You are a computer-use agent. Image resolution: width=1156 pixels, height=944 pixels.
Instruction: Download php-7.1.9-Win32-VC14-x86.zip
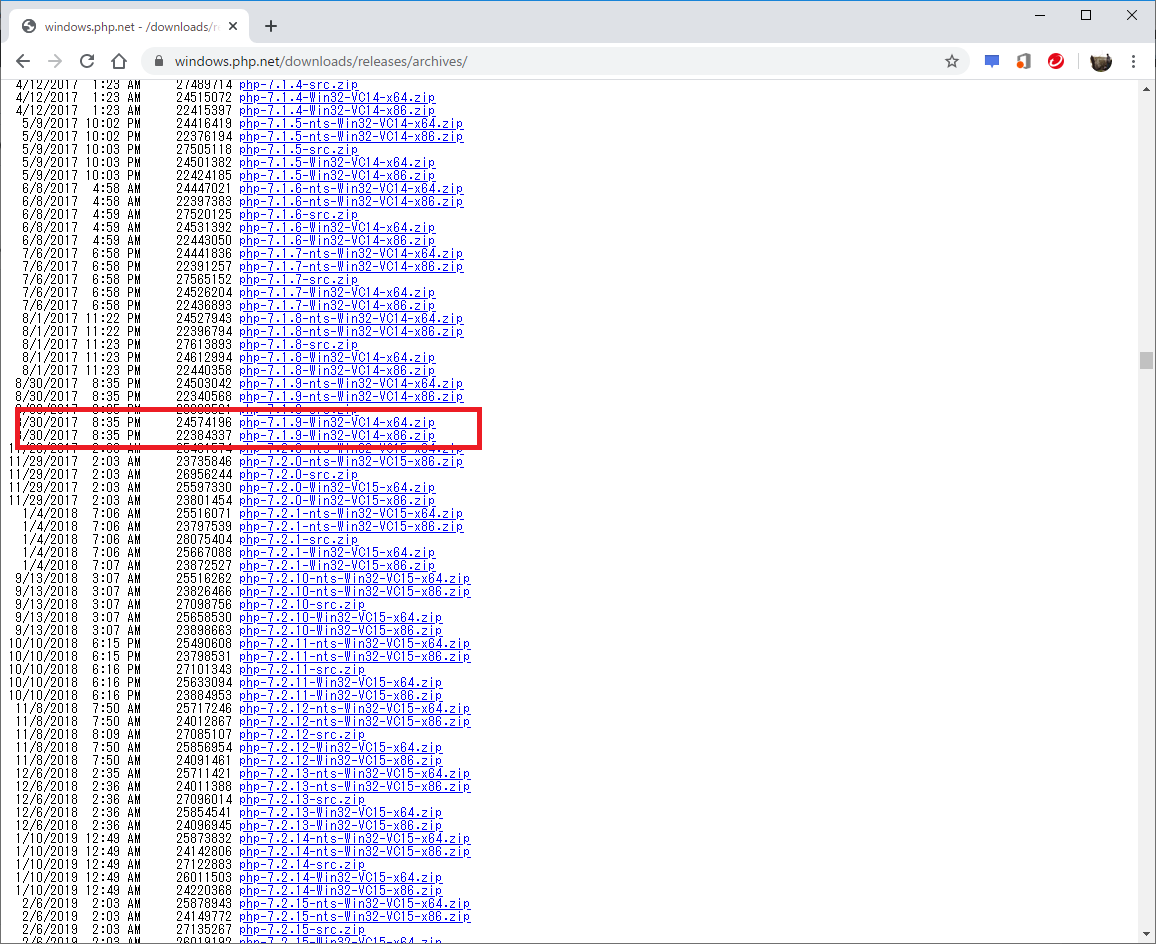(x=337, y=436)
